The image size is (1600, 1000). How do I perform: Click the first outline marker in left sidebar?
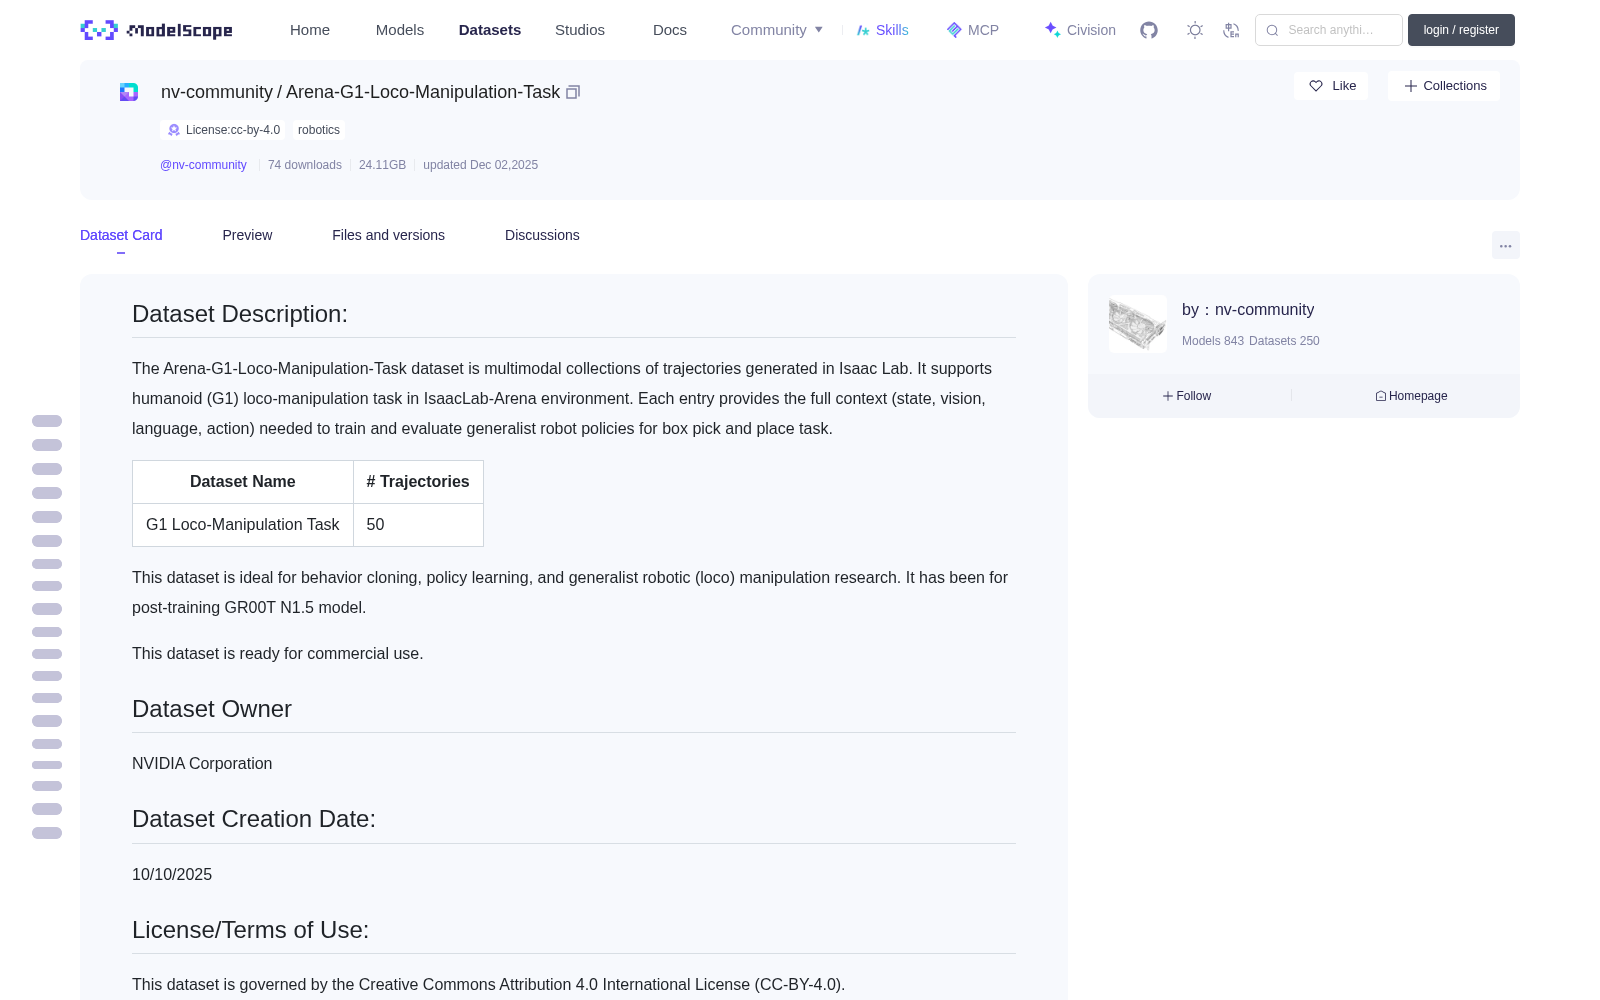(47, 421)
